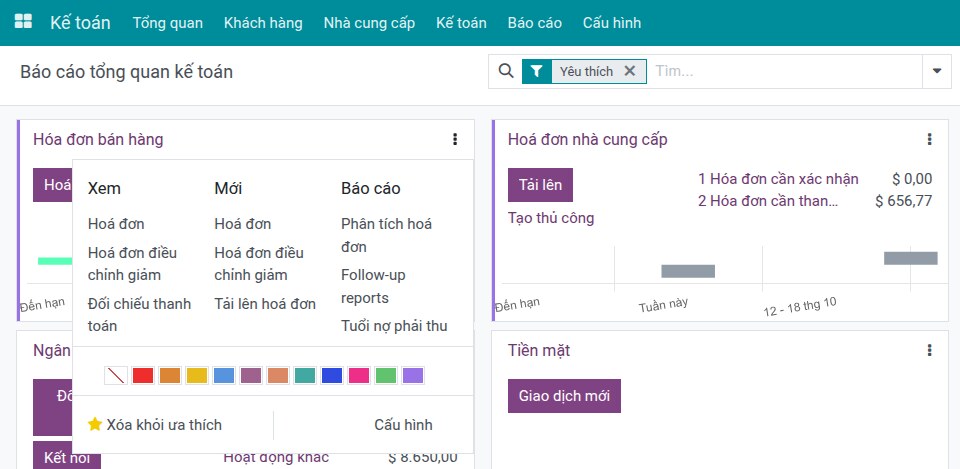960x469 pixels.
Task: Create new Hoá đơn under Mới
Action: pyautogui.click(x=242, y=224)
